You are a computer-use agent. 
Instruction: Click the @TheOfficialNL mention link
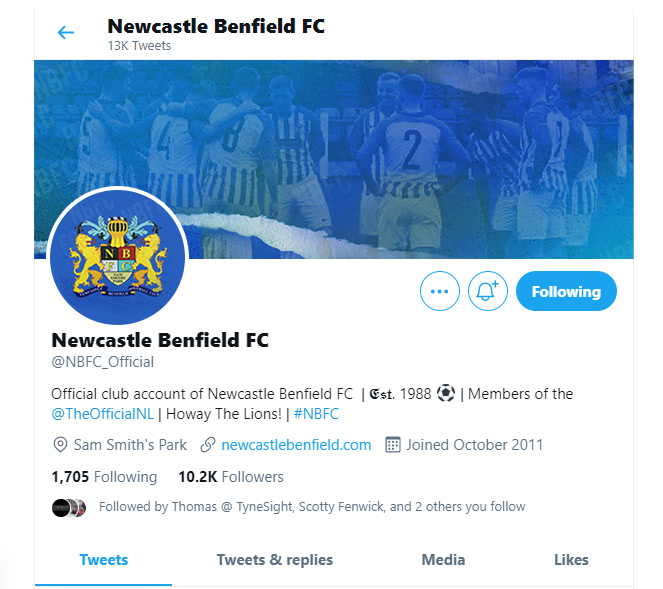click(102, 414)
